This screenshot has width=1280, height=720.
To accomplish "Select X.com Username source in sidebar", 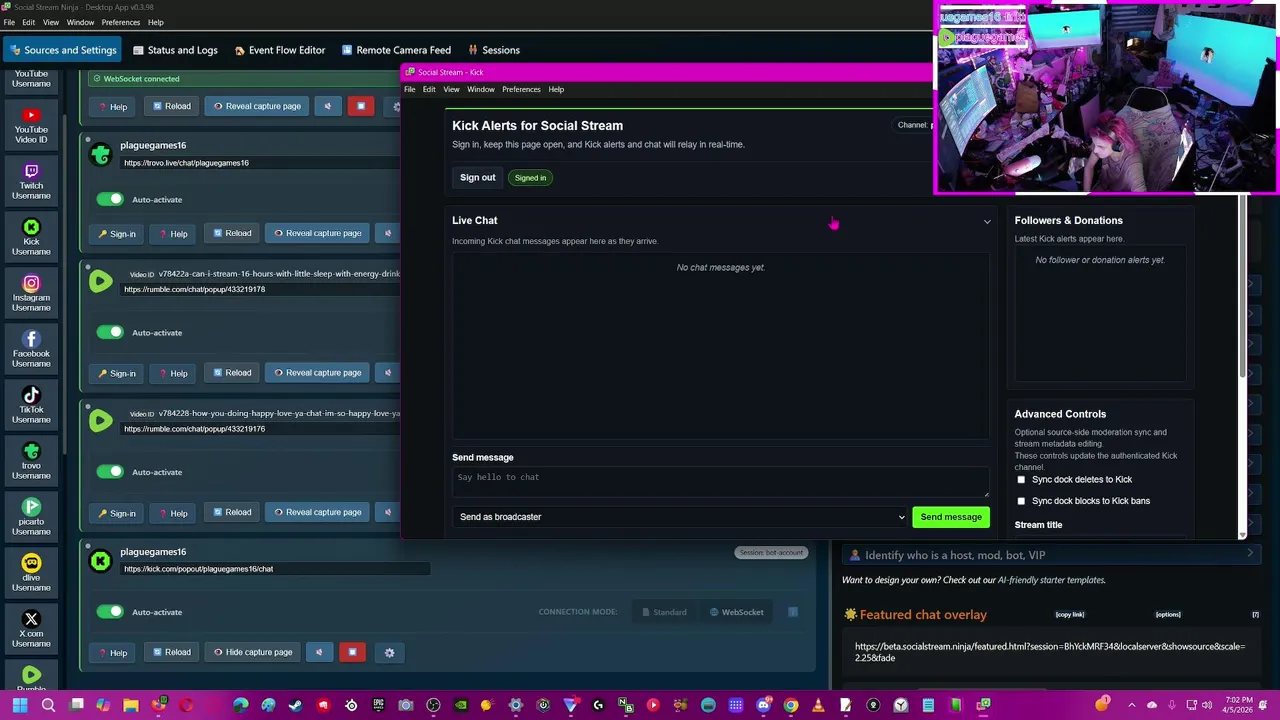I will pos(31,630).
